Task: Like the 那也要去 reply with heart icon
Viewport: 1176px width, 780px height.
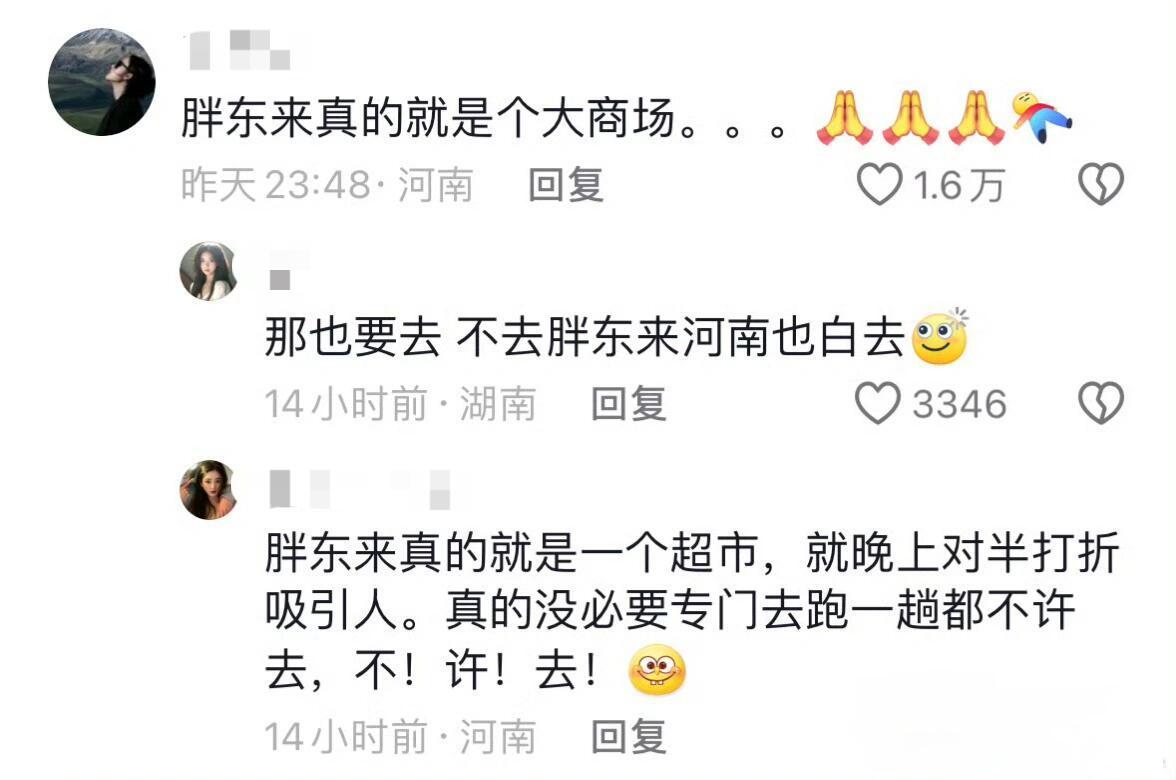Action: 878,403
